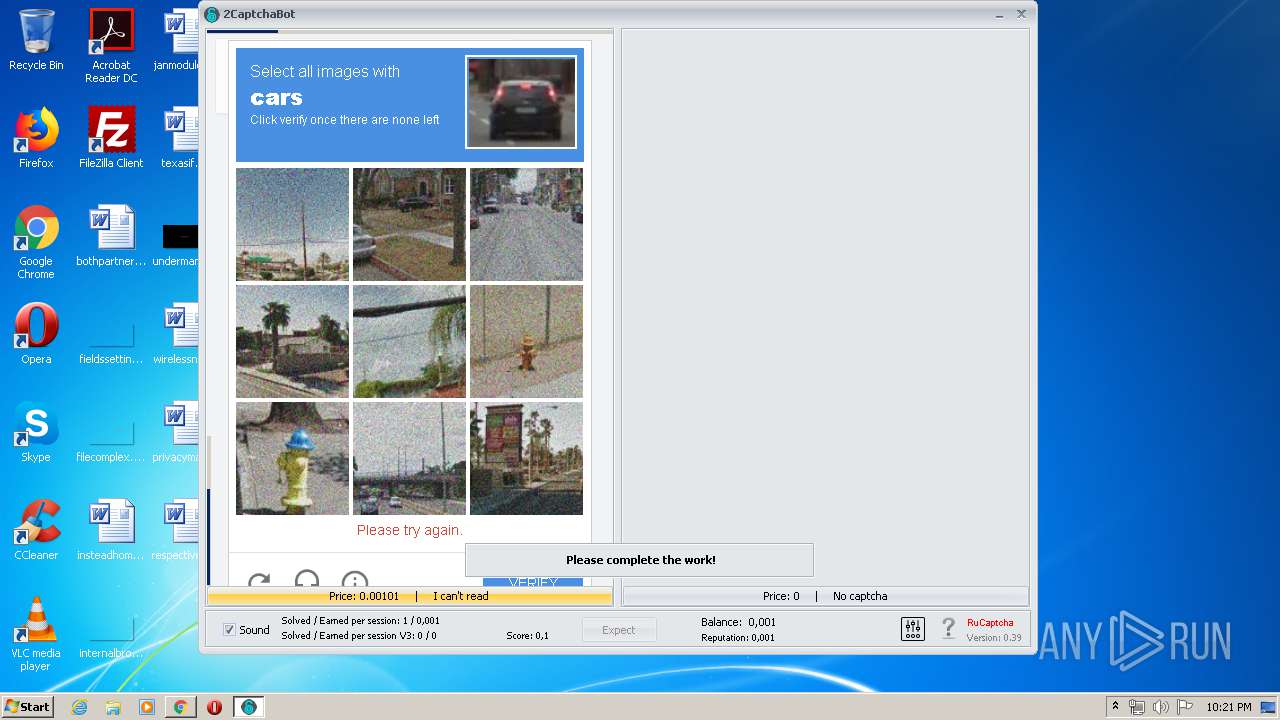Click the audio challenge headphone icon
The width and height of the screenshot is (1280, 720).
pyautogui.click(x=307, y=578)
